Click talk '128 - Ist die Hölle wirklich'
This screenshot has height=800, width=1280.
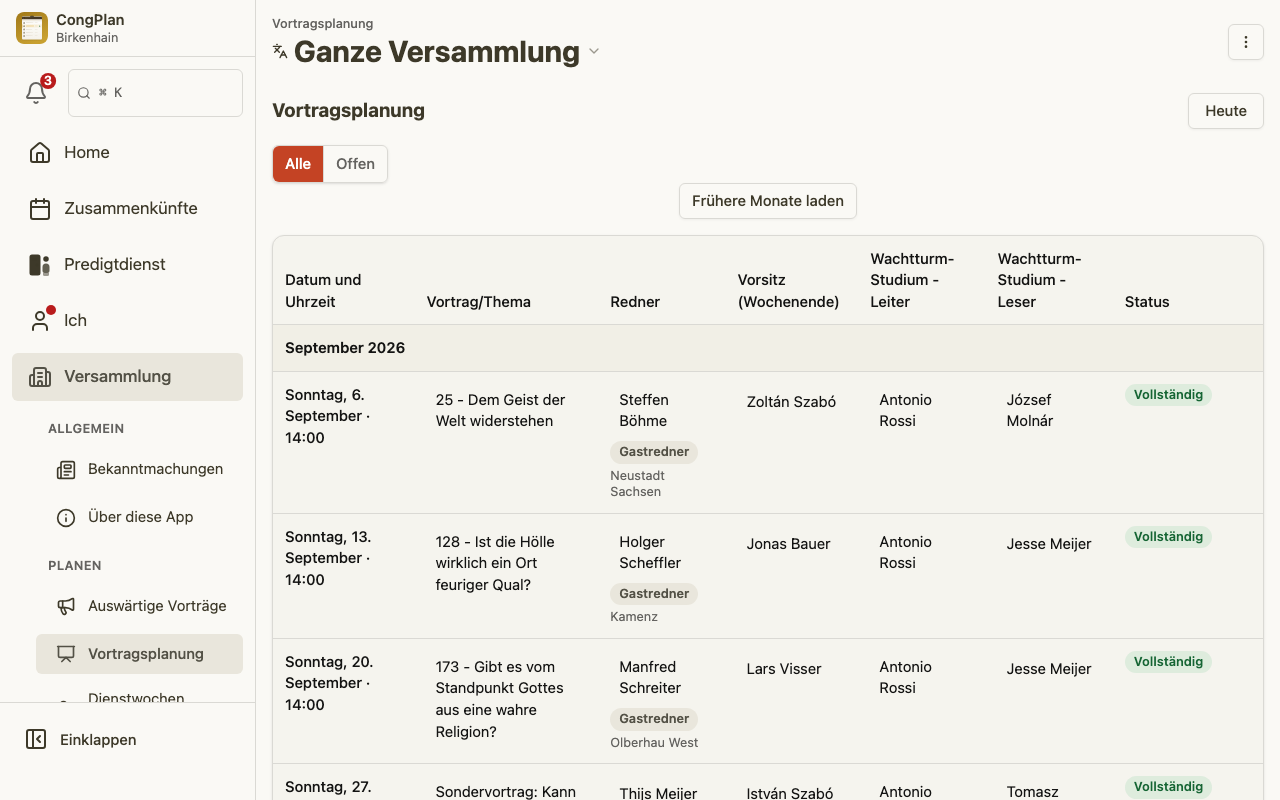pos(495,563)
